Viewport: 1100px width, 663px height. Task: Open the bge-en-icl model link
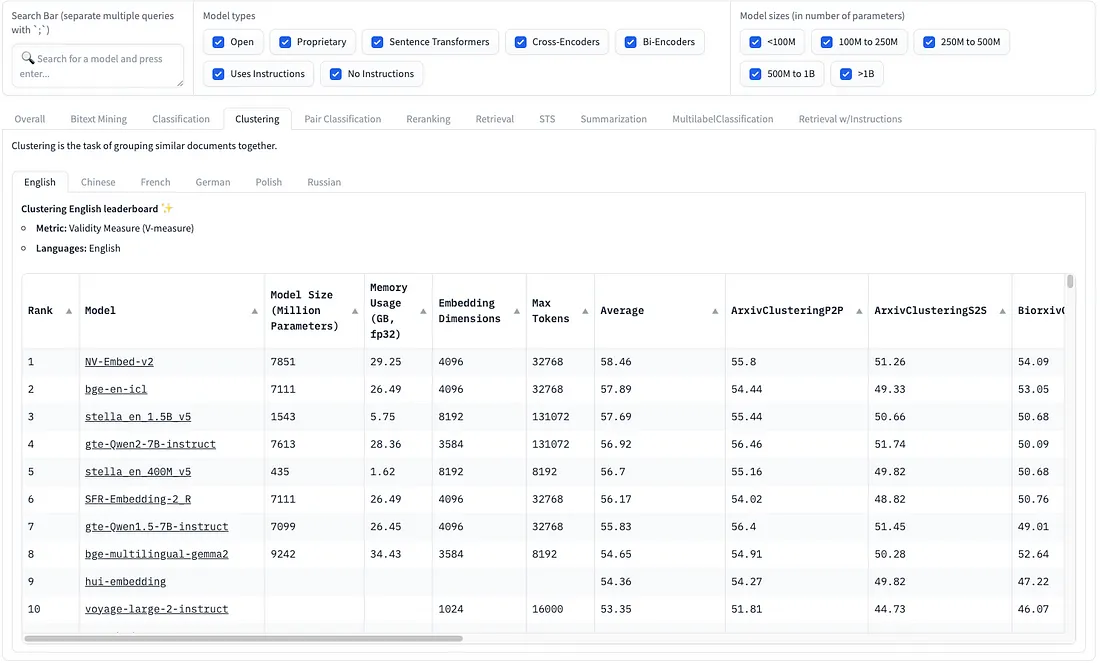tap(116, 389)
